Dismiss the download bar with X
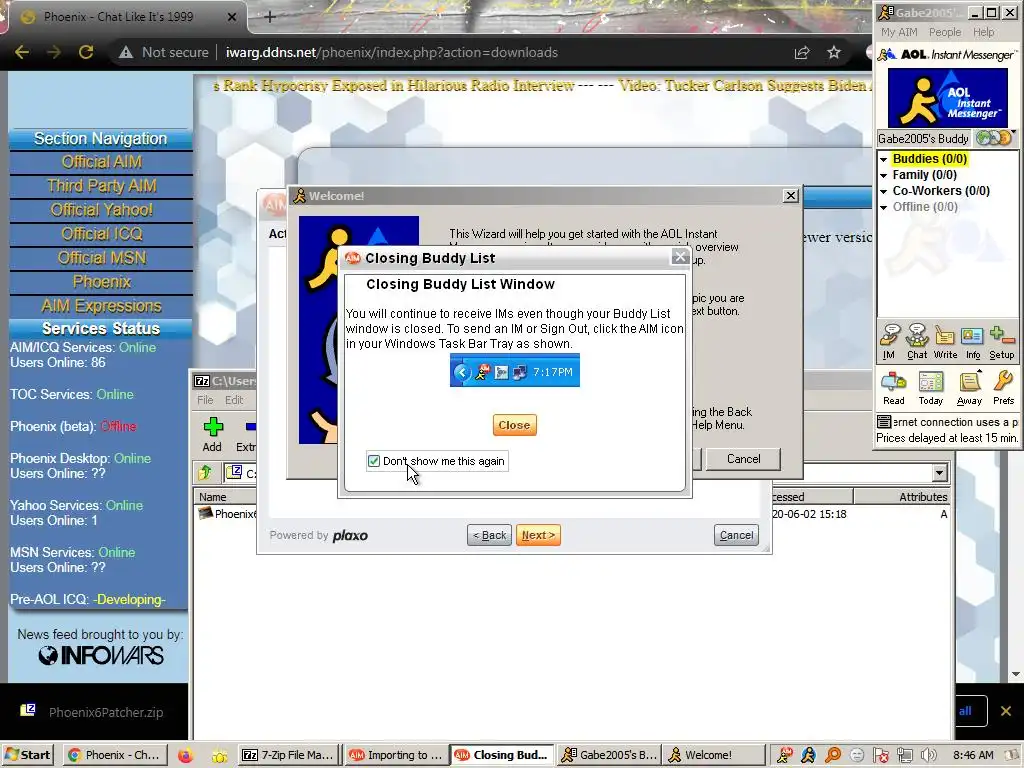 [x=1006, y=711]
